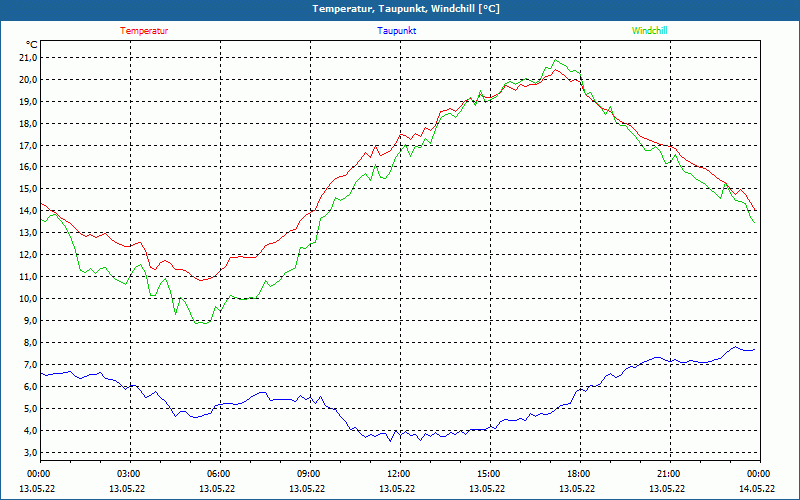
Task: Click the 9,0 y-axis value
Action: point(31,320)
